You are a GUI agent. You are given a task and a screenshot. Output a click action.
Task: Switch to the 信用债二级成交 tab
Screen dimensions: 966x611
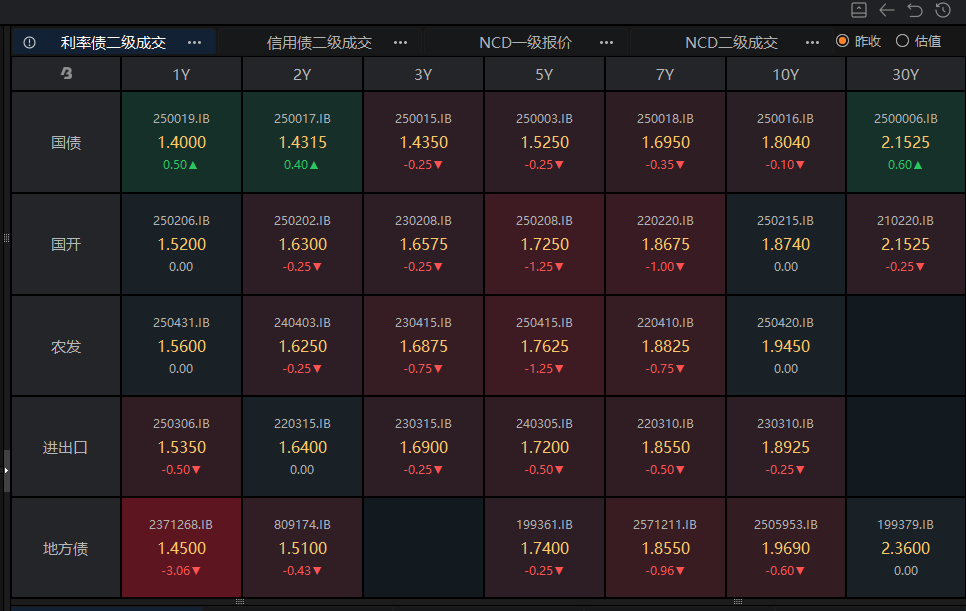[x=319, y=43]
